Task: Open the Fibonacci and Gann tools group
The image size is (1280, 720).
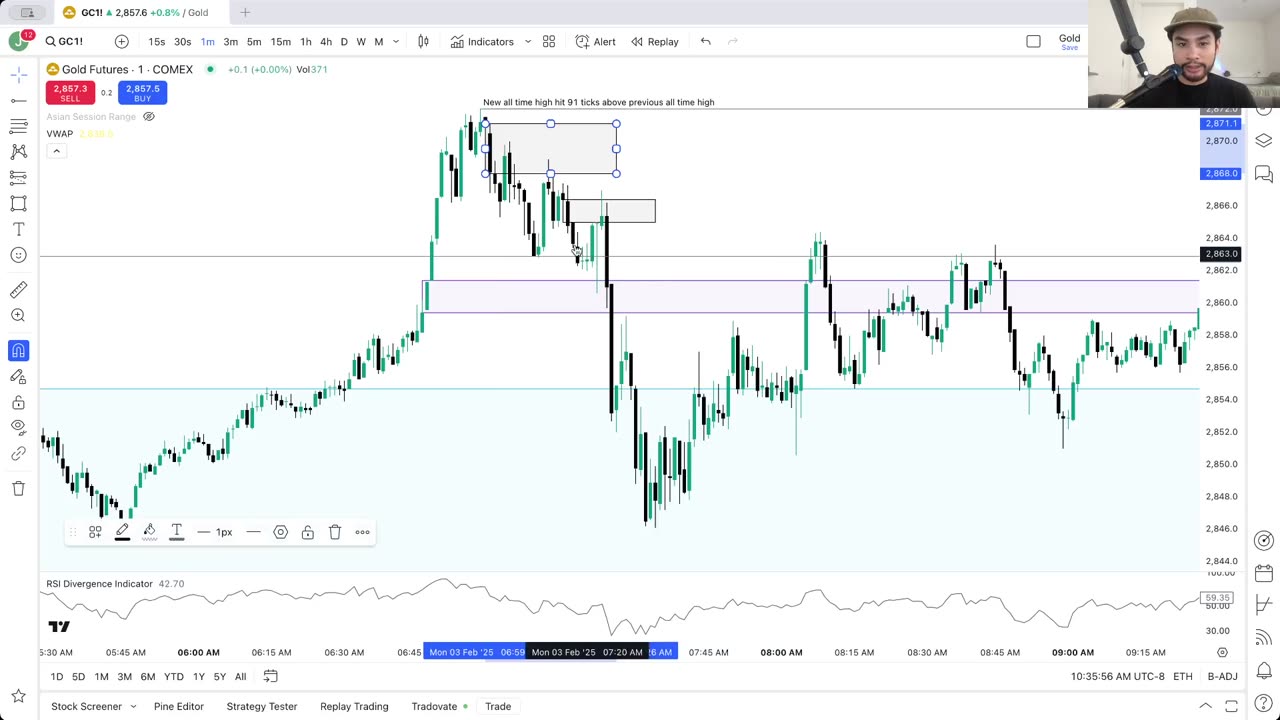Action: [18, 126]
